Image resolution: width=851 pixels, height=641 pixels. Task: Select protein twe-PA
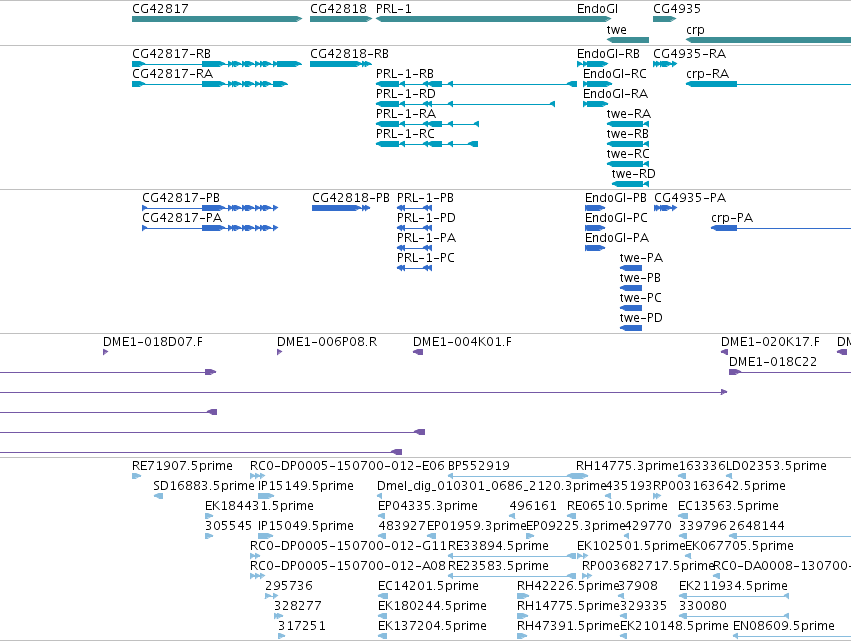tap(631, 268)
